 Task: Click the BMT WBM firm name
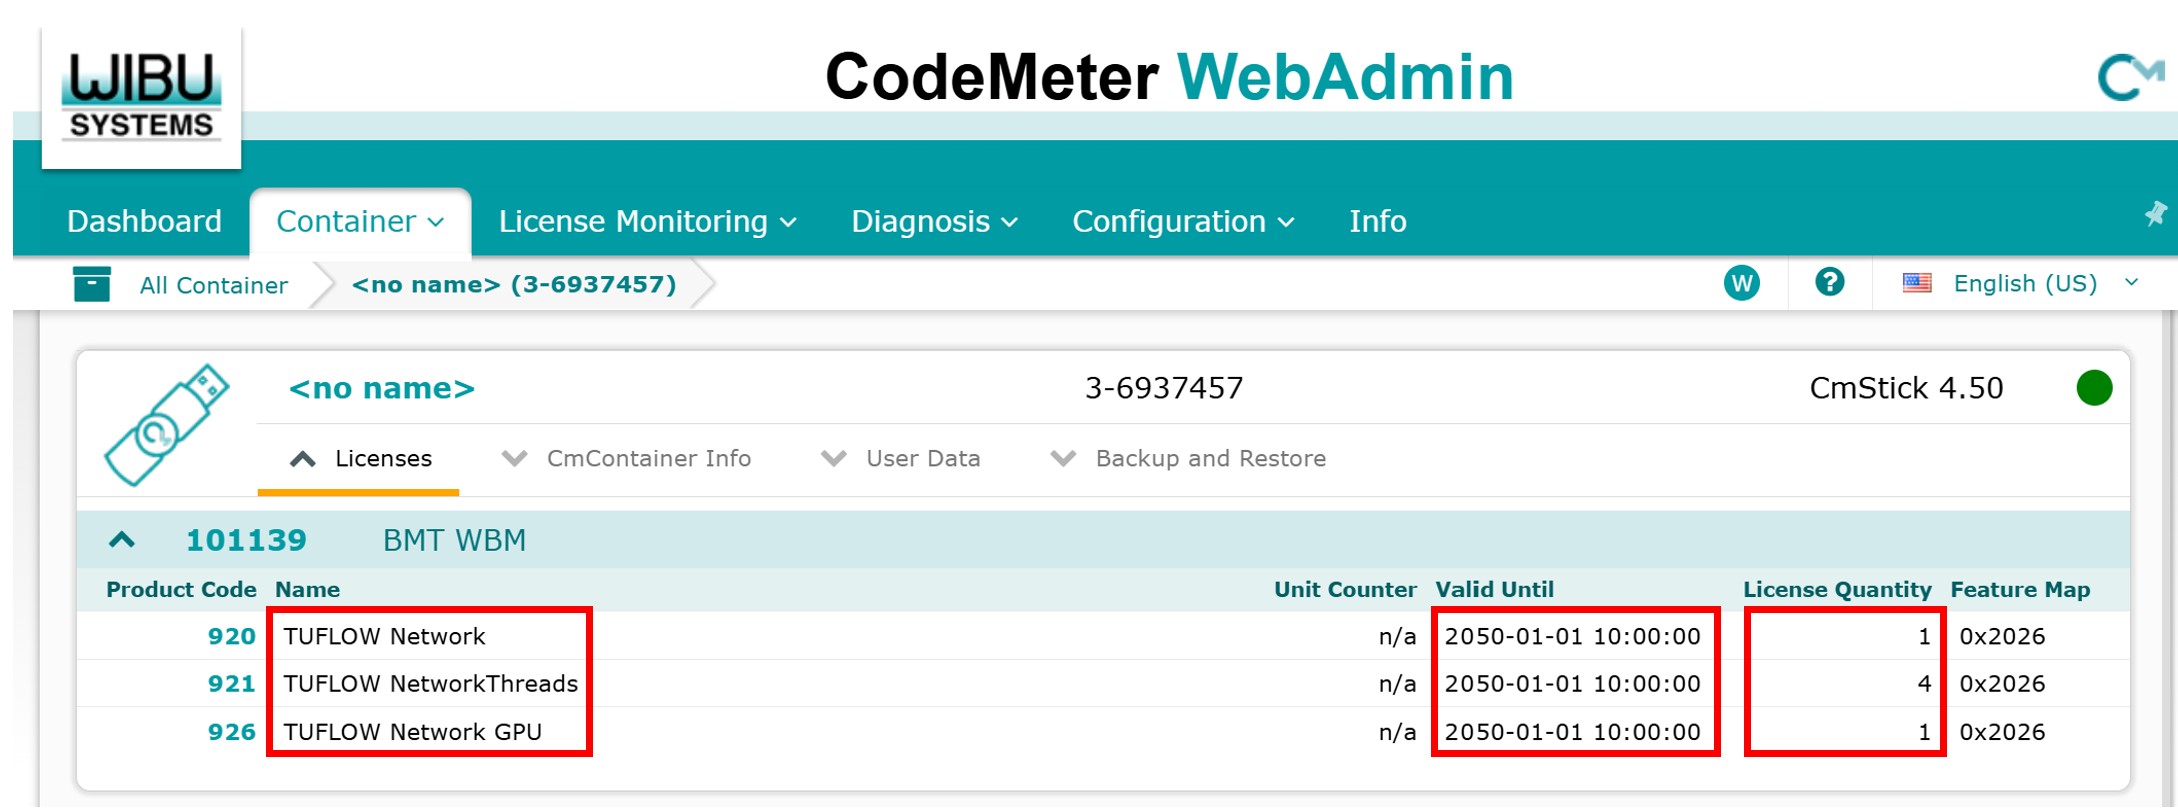pos(454,540)
